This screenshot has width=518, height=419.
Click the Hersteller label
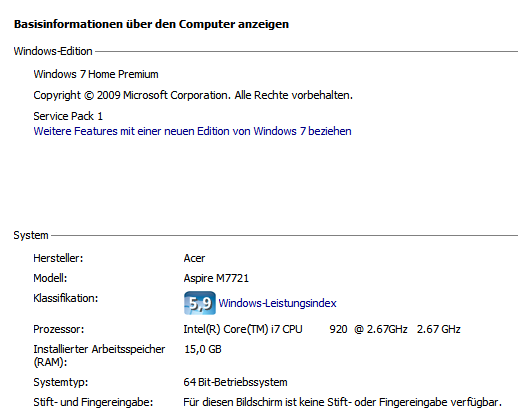coord(58,258)
